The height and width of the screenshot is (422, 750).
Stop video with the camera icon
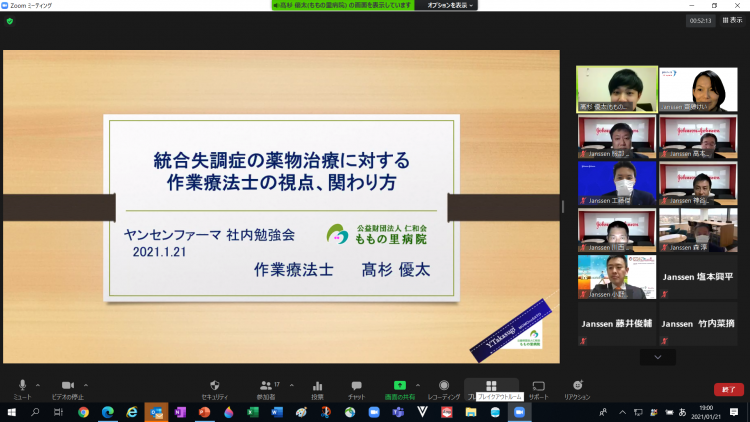pos(68,385)
